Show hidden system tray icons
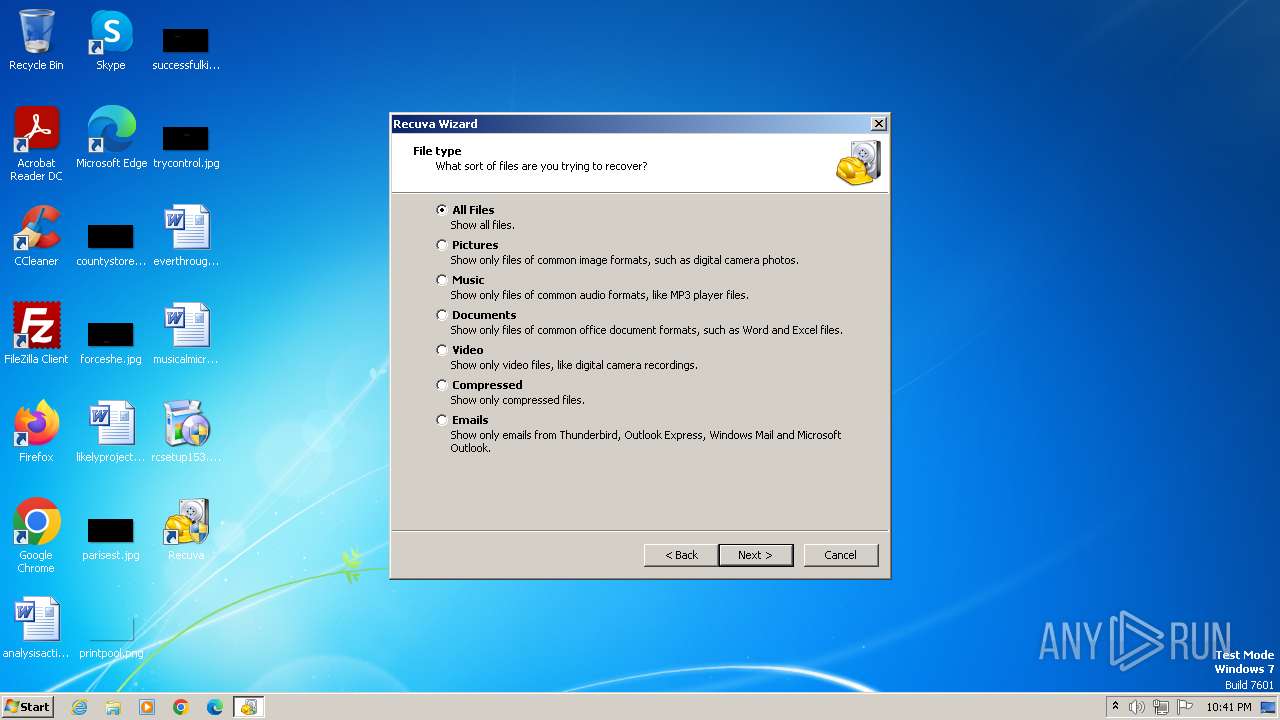 tap(1116, 707)
